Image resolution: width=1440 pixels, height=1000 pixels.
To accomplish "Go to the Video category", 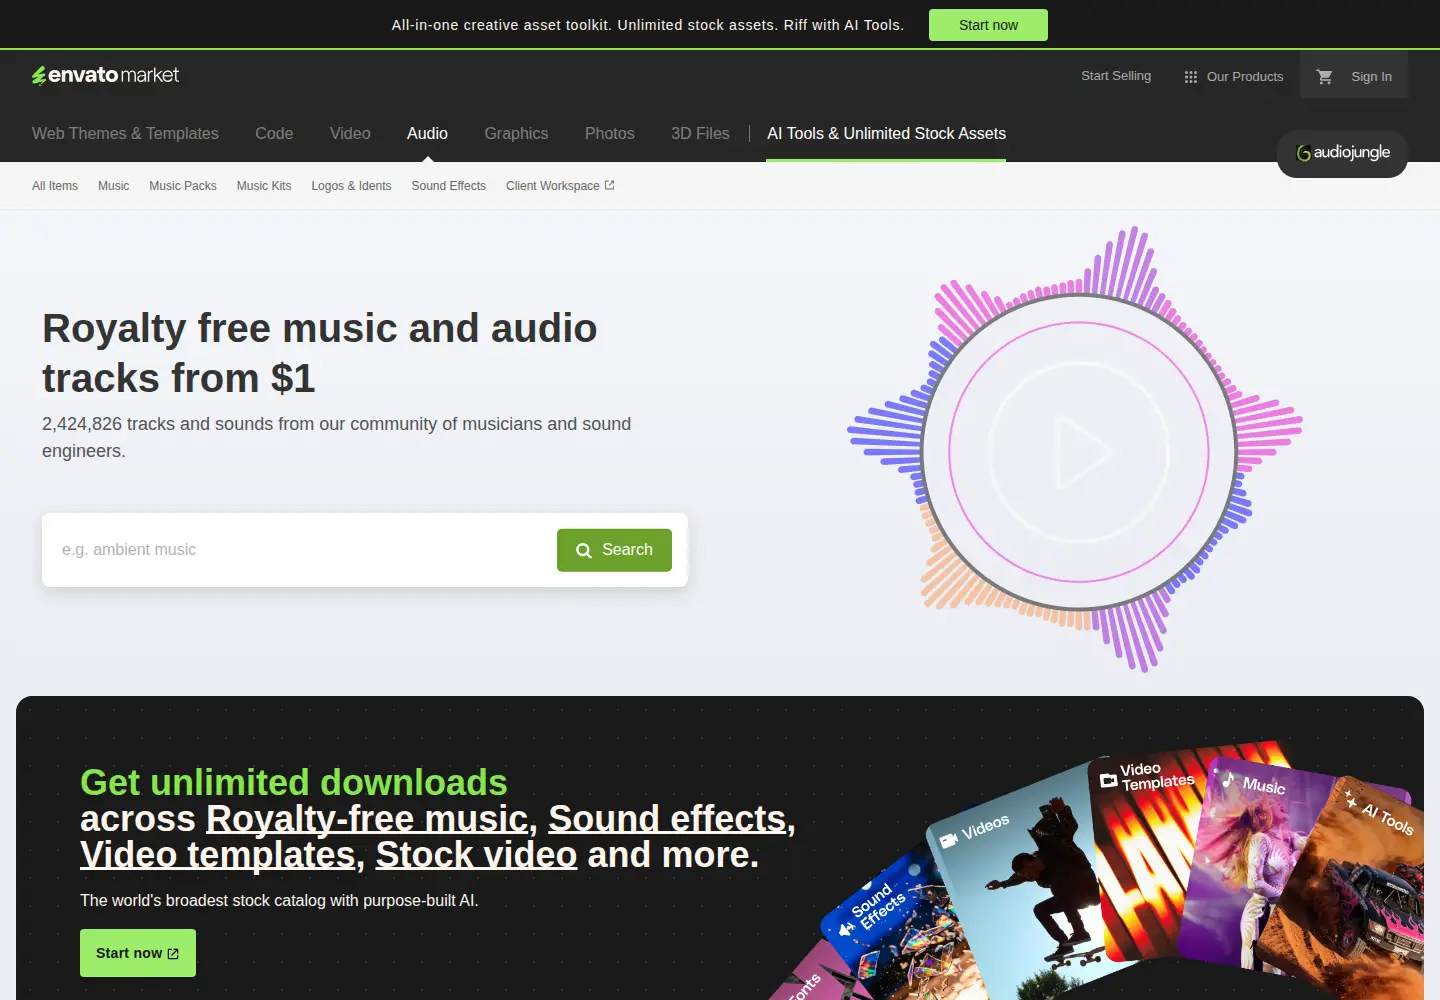I will 350,133.
